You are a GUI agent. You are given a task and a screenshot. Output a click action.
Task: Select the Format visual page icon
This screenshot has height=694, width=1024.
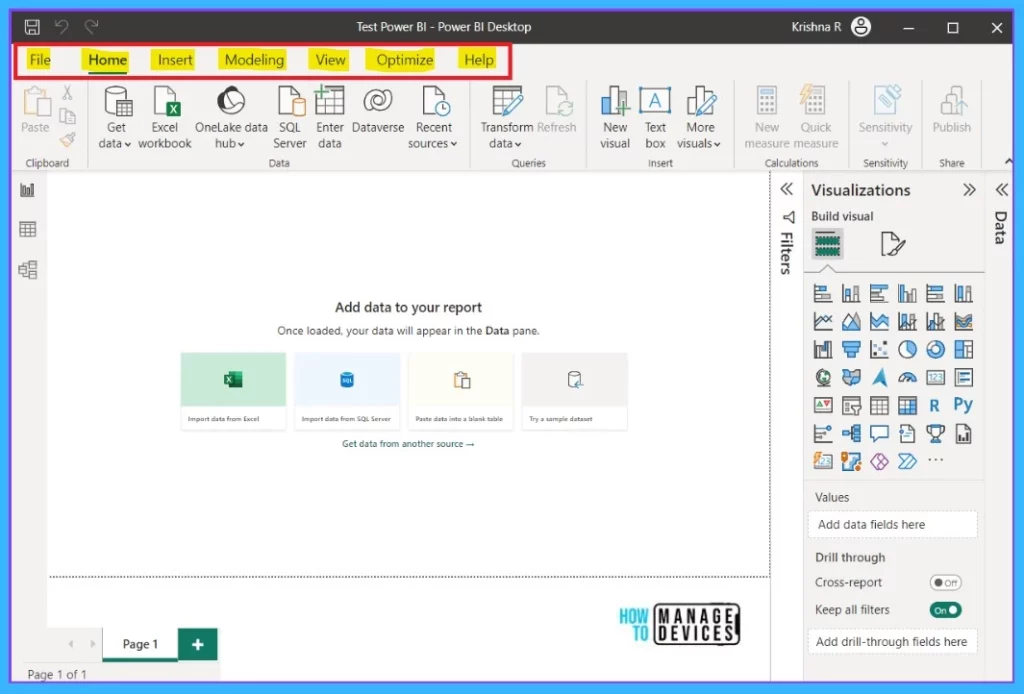pyautogui.click(x=892, y=244)
